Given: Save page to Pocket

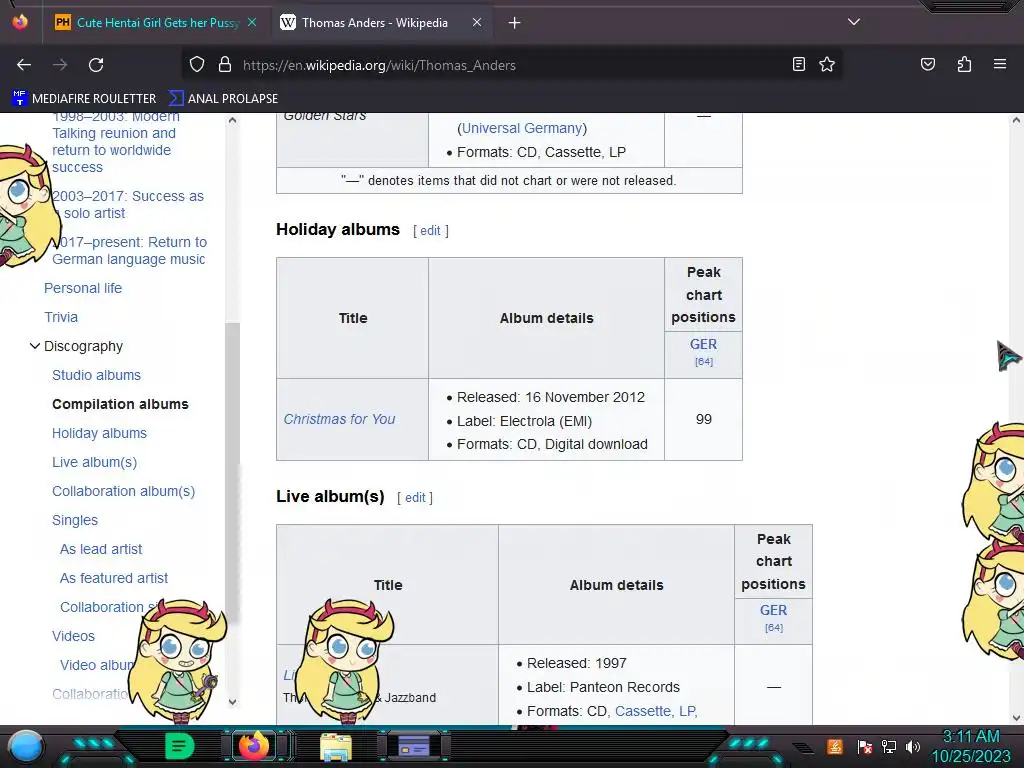Looking at the screenshot, I should coord(928,64).
